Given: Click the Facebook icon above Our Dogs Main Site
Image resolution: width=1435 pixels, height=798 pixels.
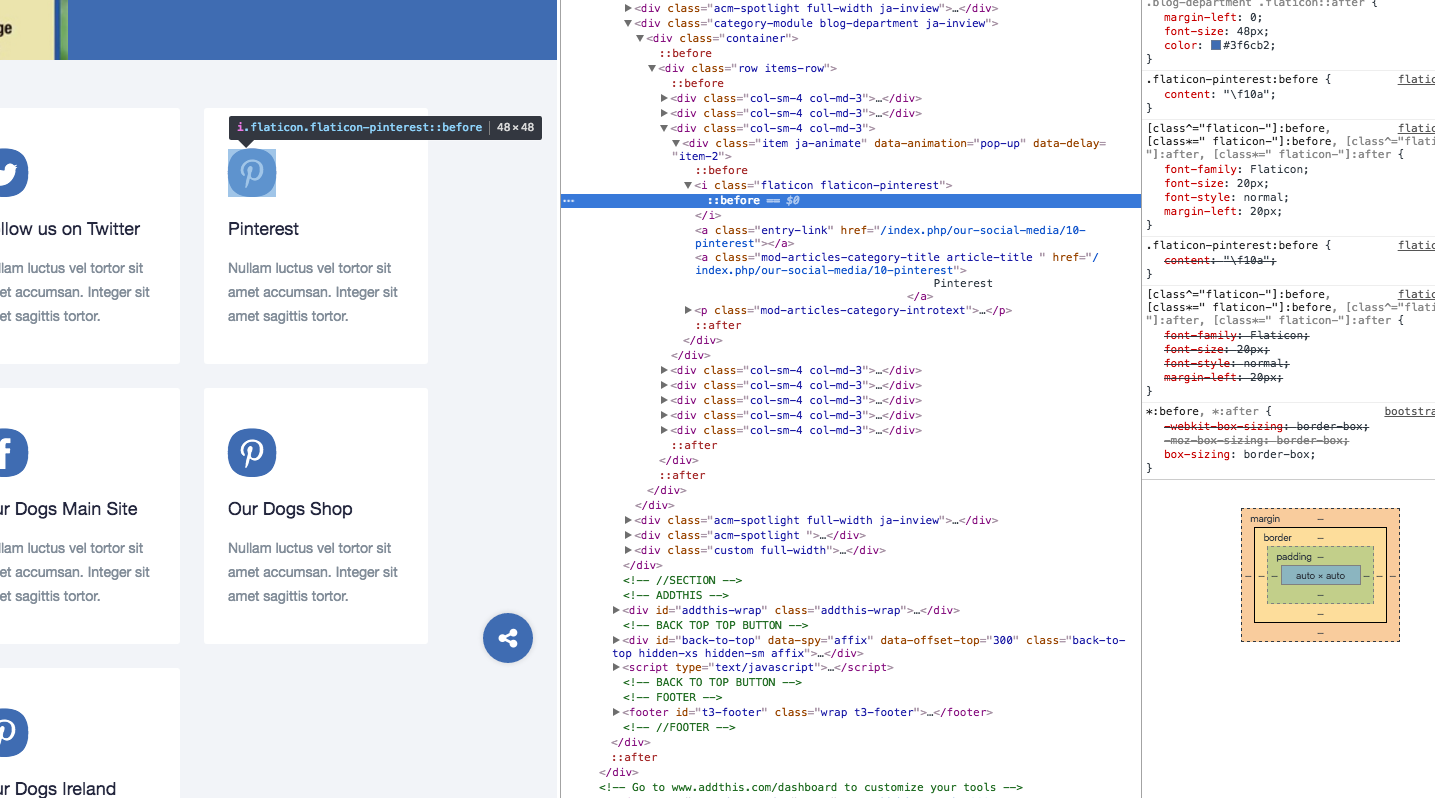Looking at the screenshot, I should [10, 453].
